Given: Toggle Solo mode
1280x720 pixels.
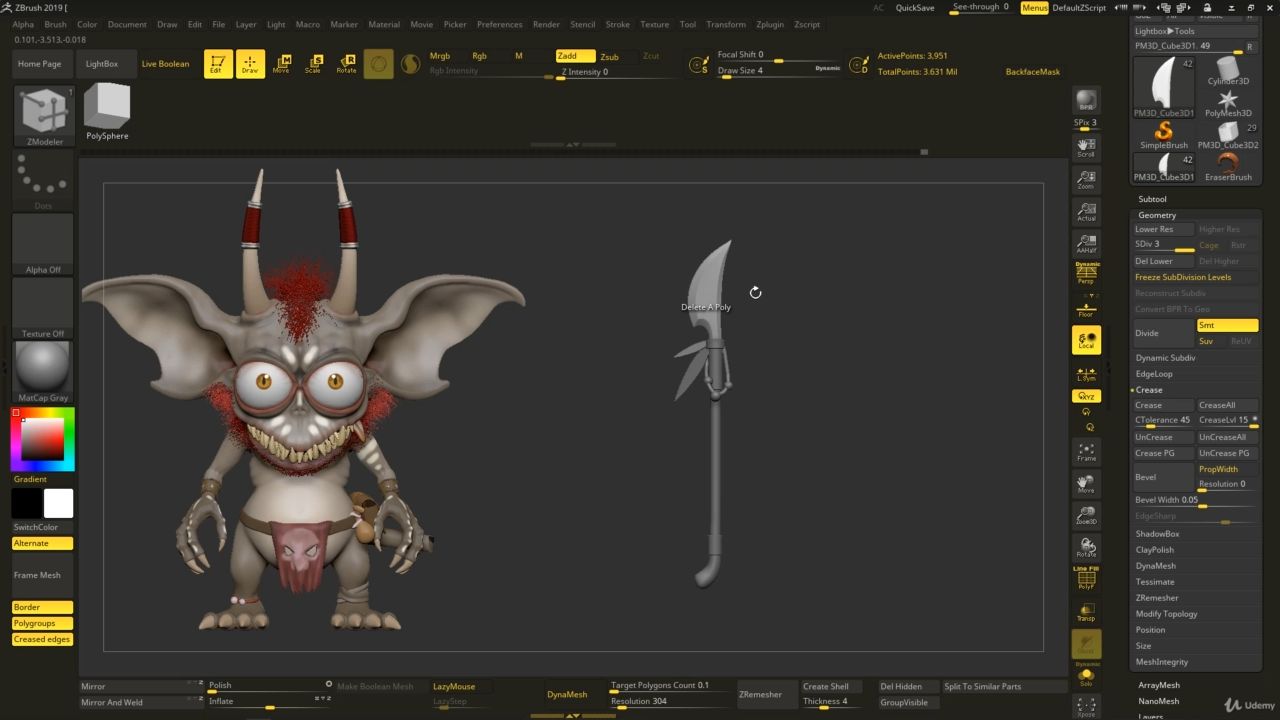Looking at the screenshot, I should (x=1086, y=677).
